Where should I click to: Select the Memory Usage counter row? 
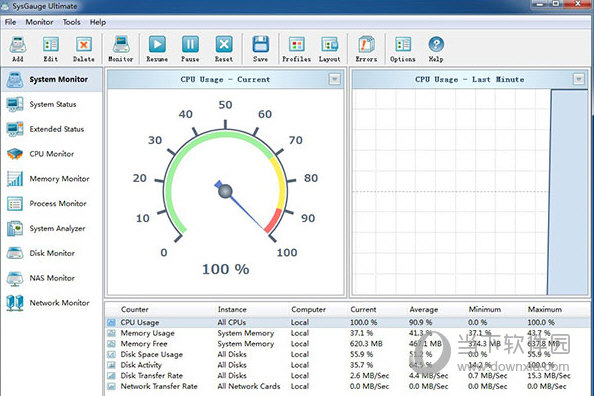coord(348,333)
